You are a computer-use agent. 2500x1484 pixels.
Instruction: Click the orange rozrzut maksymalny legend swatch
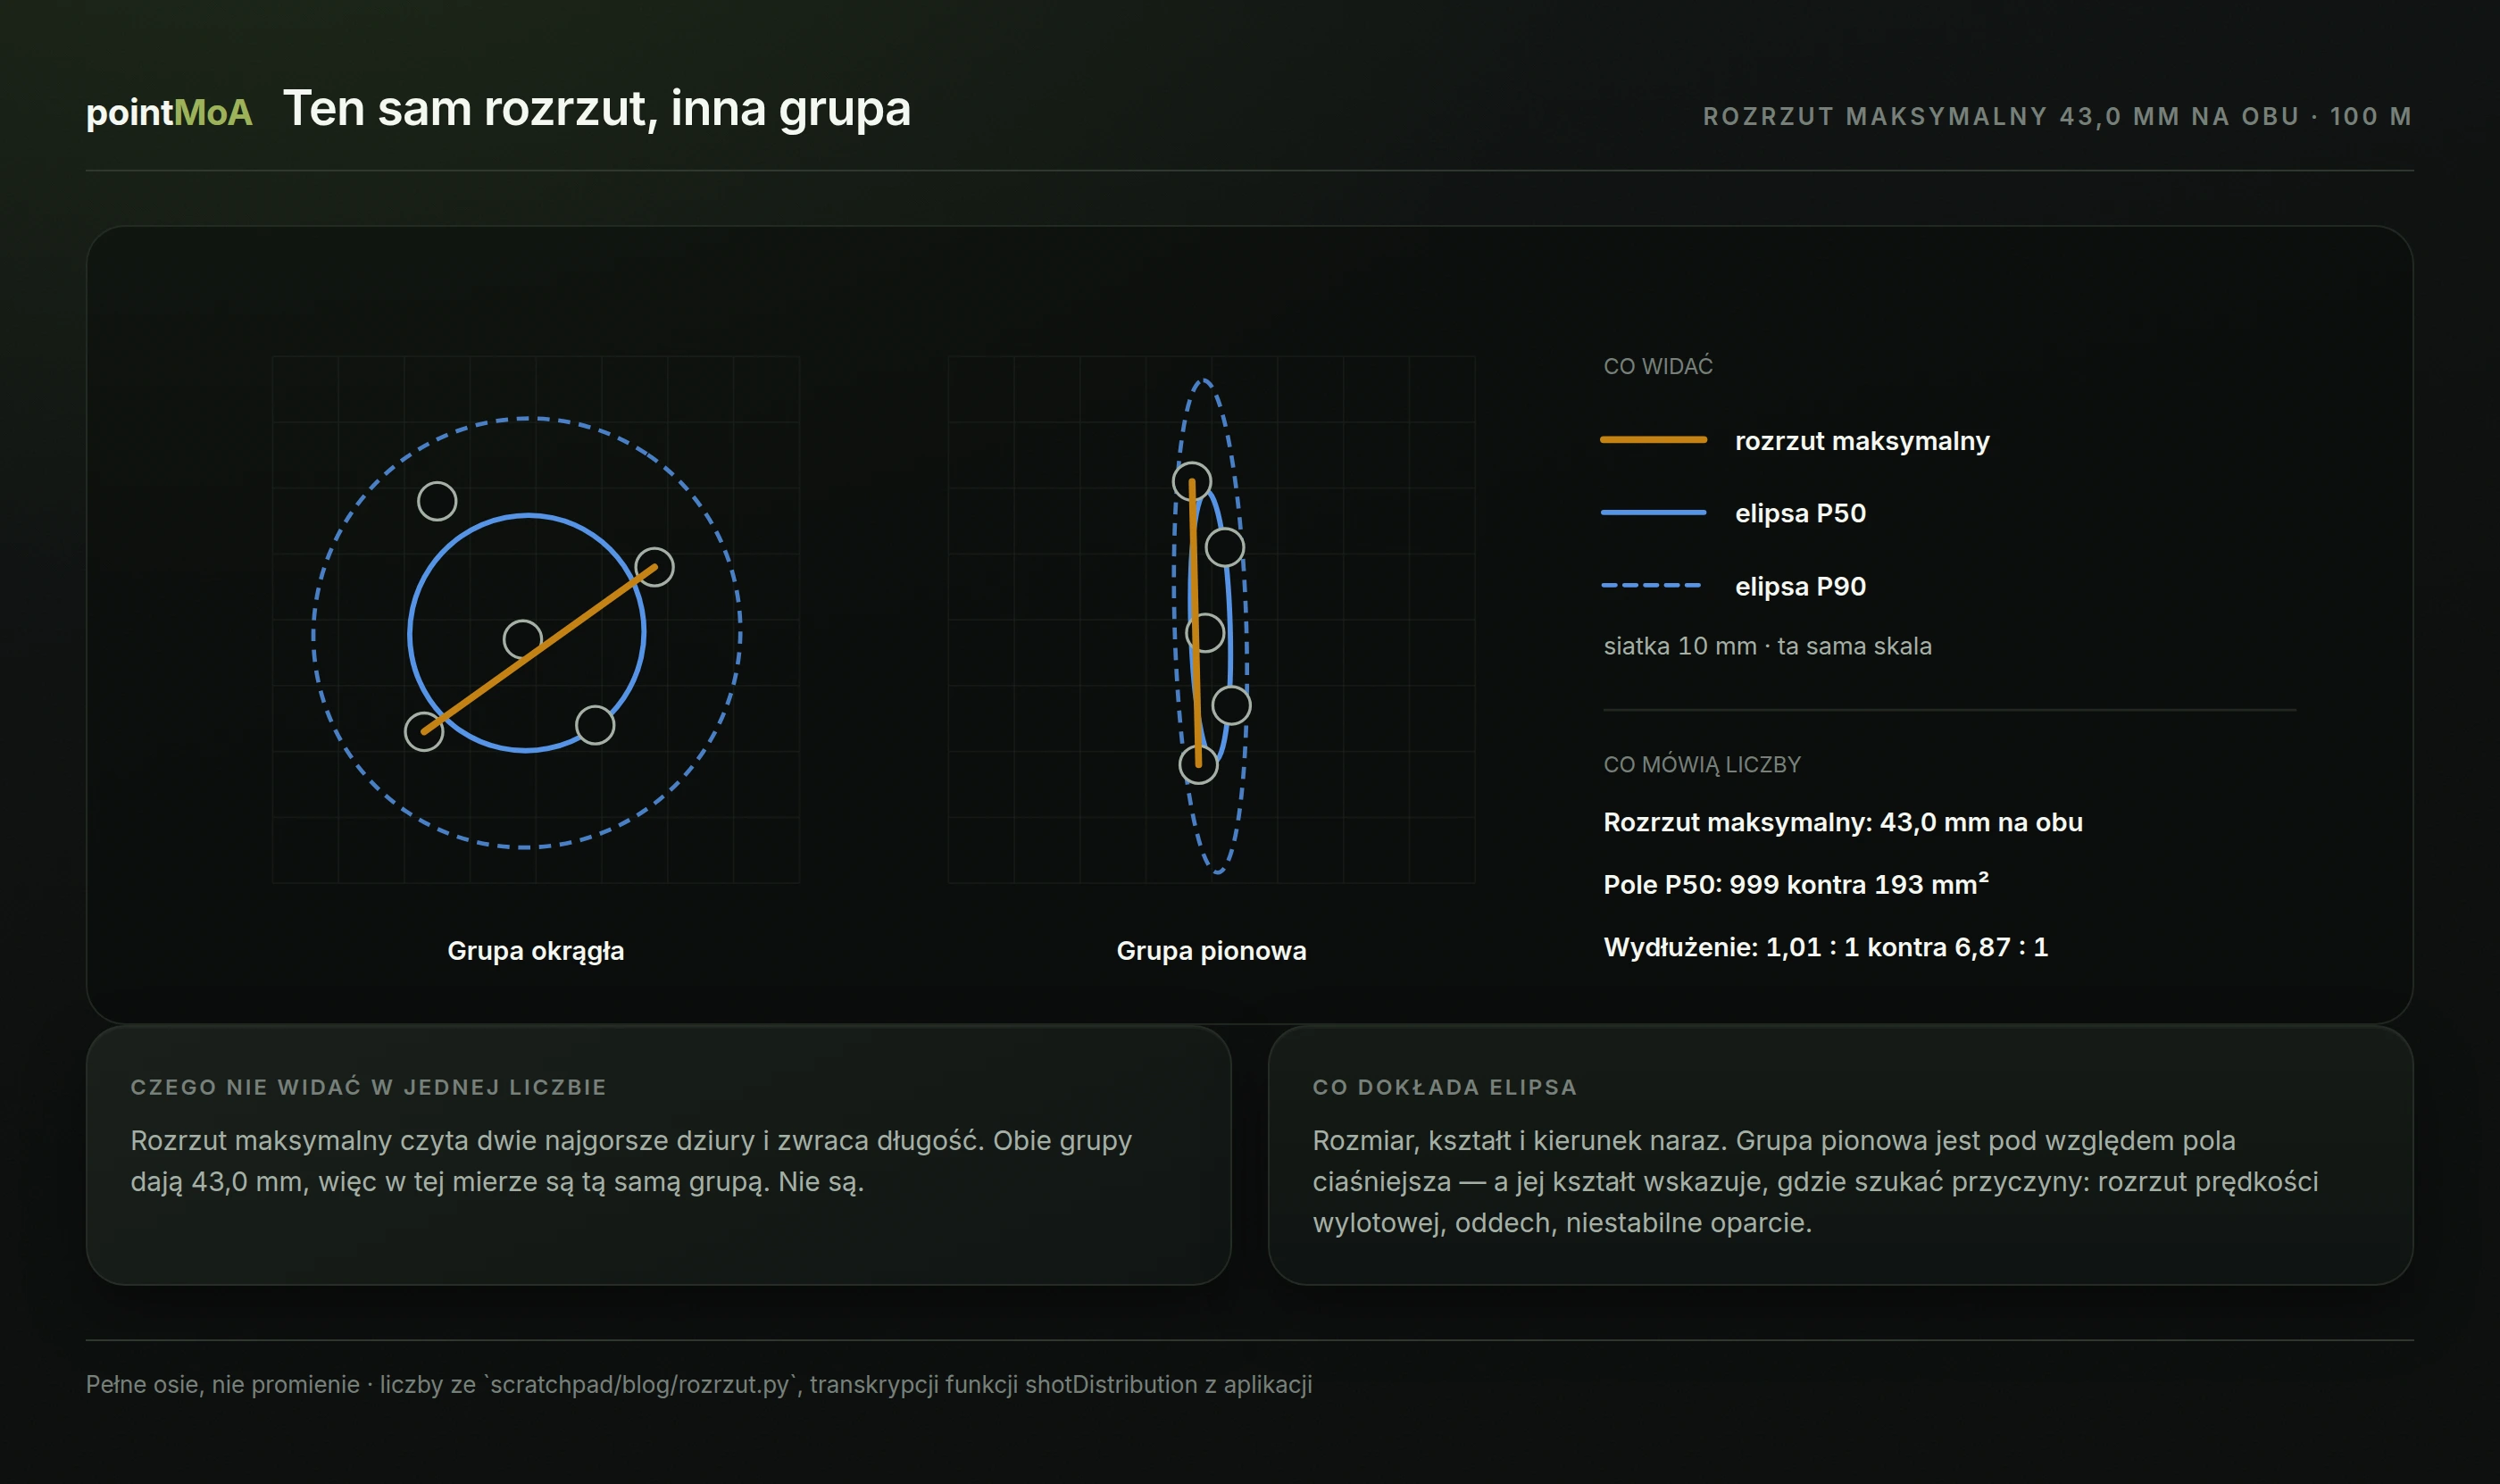(1653, 440)
